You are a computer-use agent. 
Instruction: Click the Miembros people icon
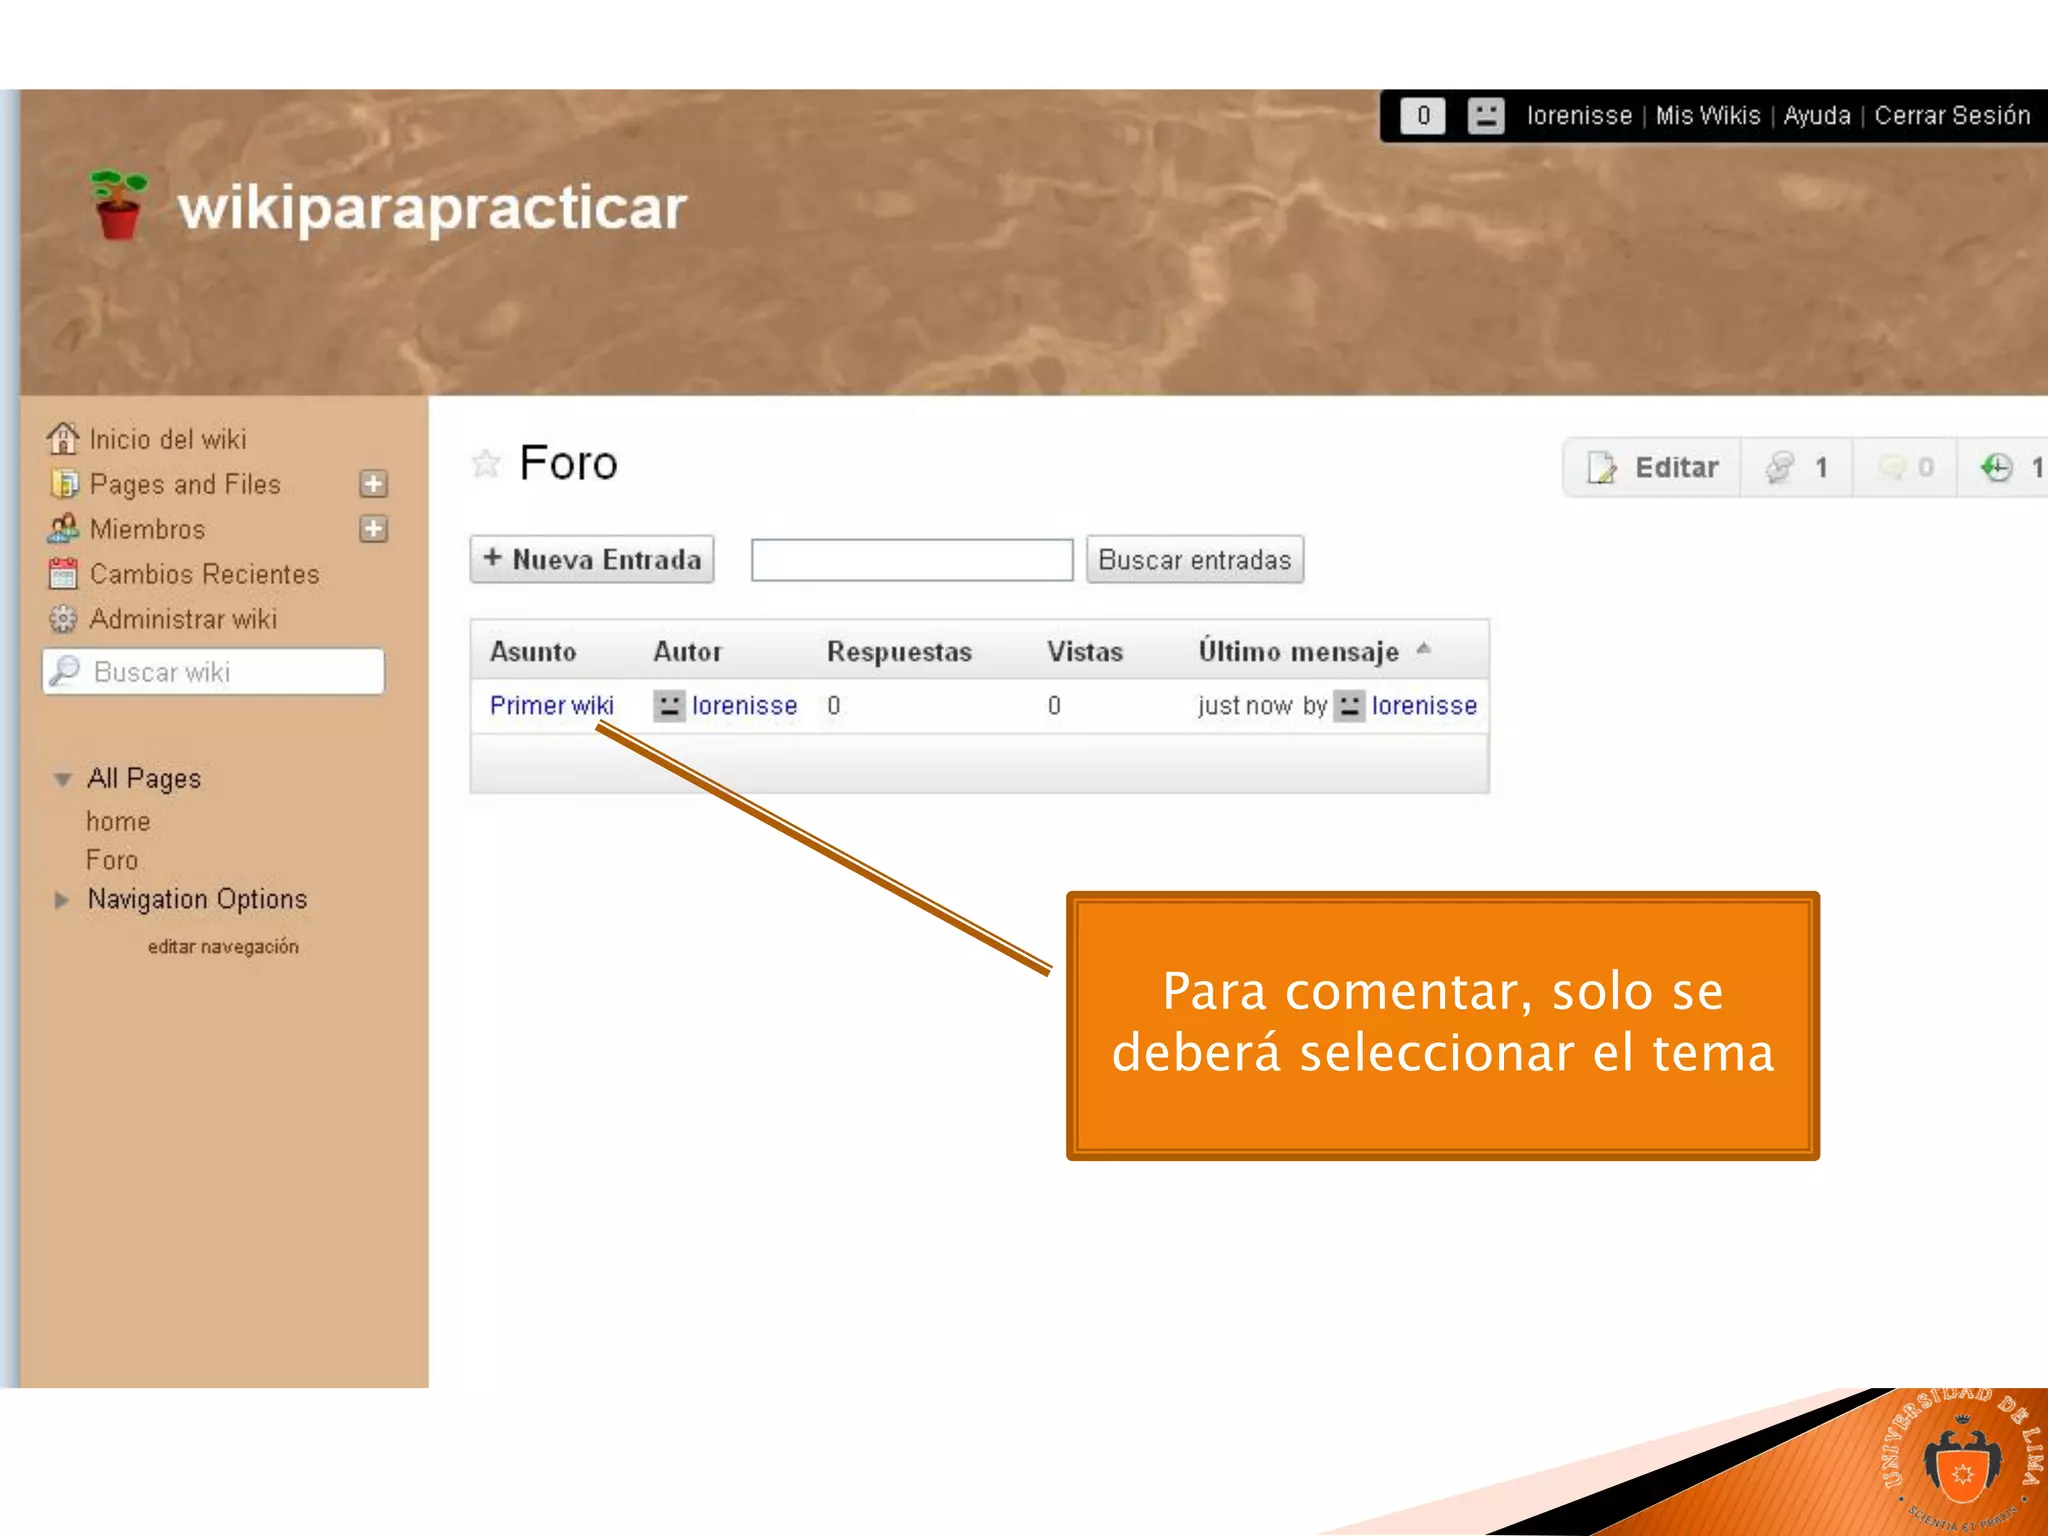click(63, 529)
